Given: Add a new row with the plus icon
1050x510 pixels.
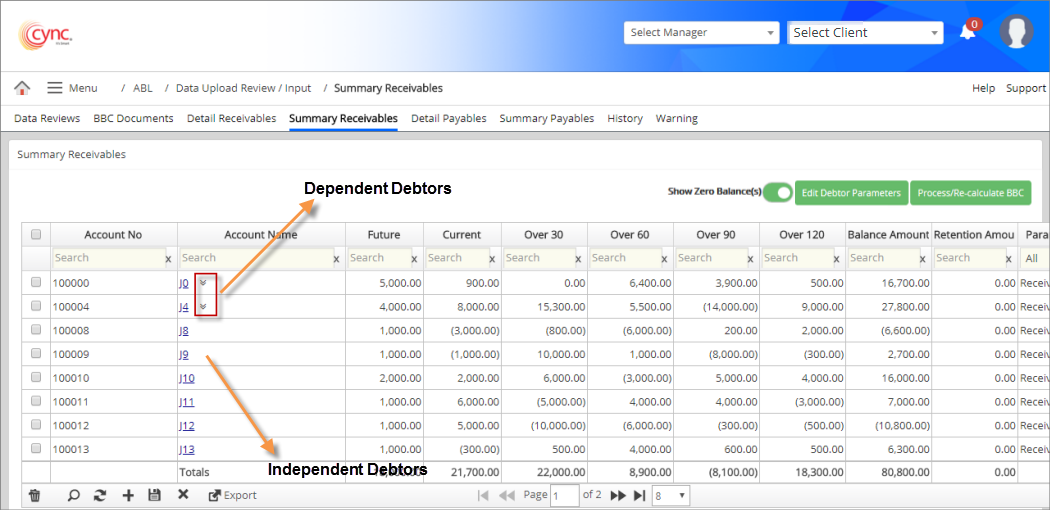Looking at the screenshot, I should point(127,495).
